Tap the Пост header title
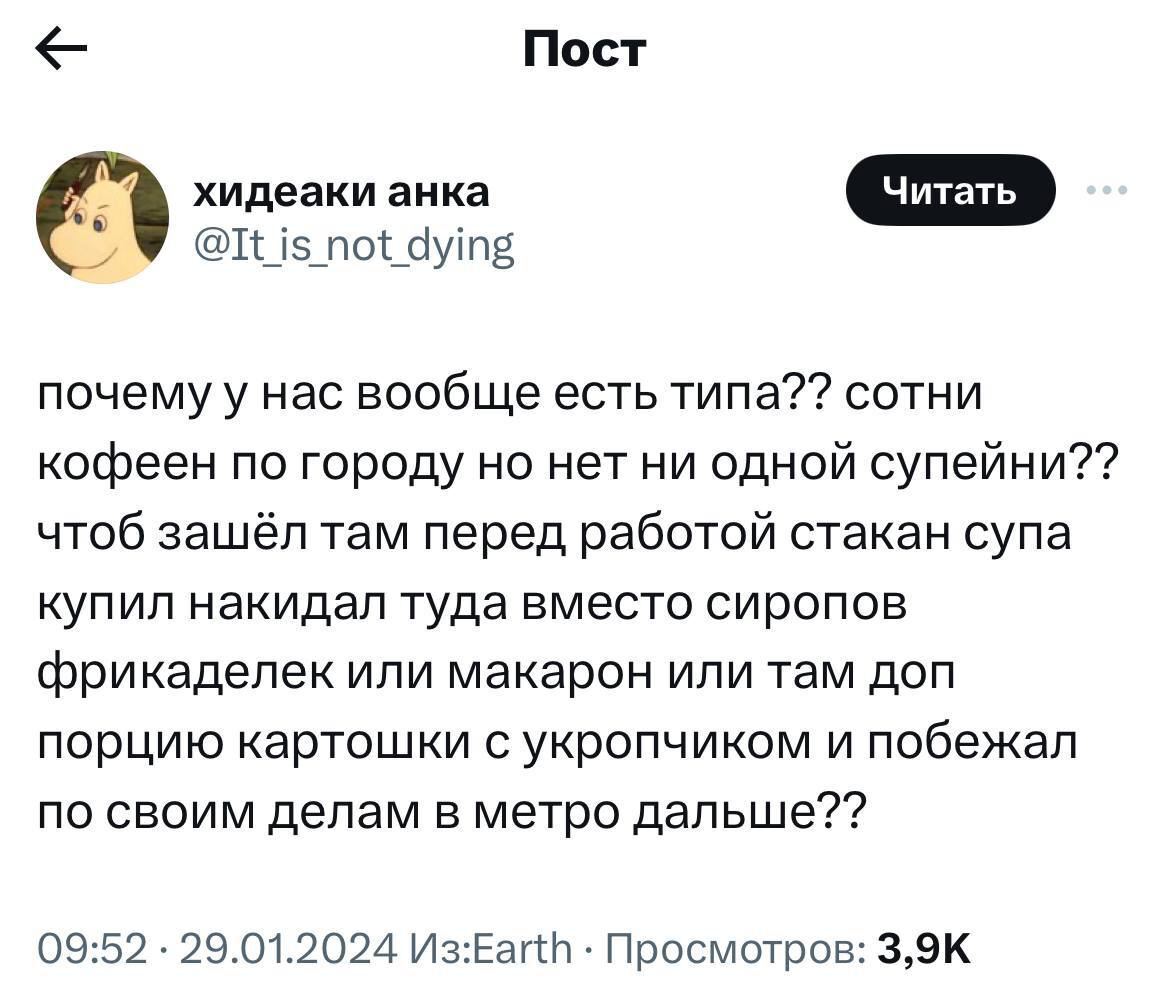The width and height of the screenshot is (1170, 1003). click(585, 48)
